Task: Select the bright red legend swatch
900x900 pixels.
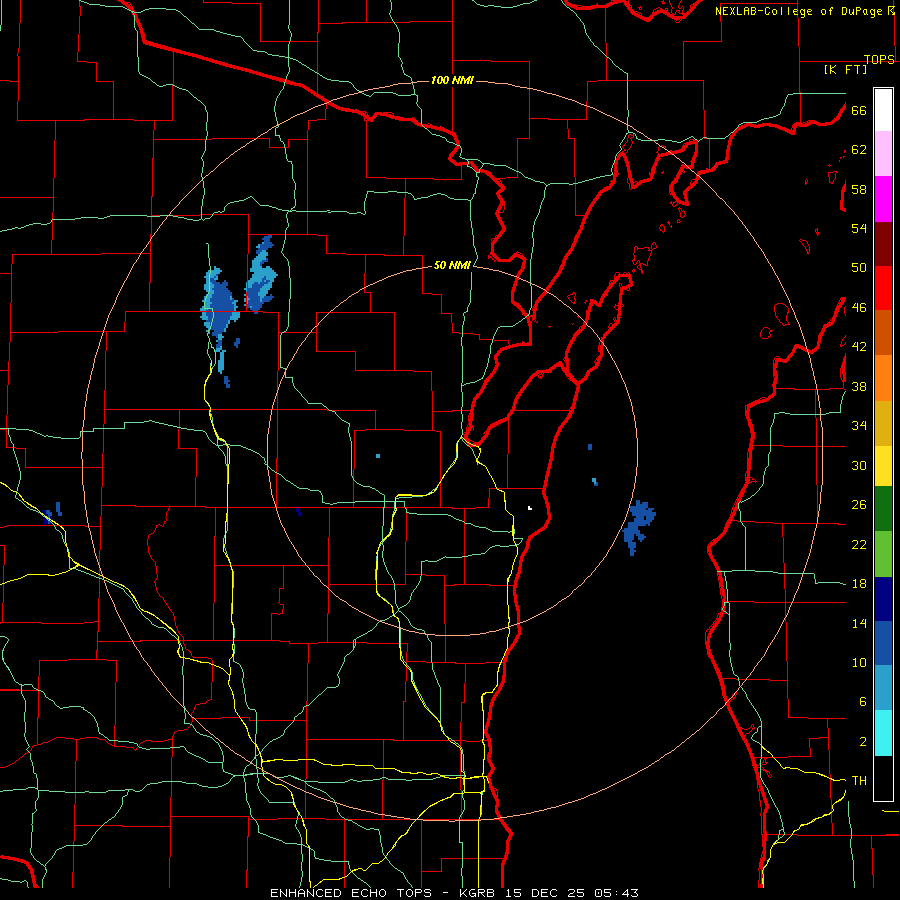Action: (883, 288)
